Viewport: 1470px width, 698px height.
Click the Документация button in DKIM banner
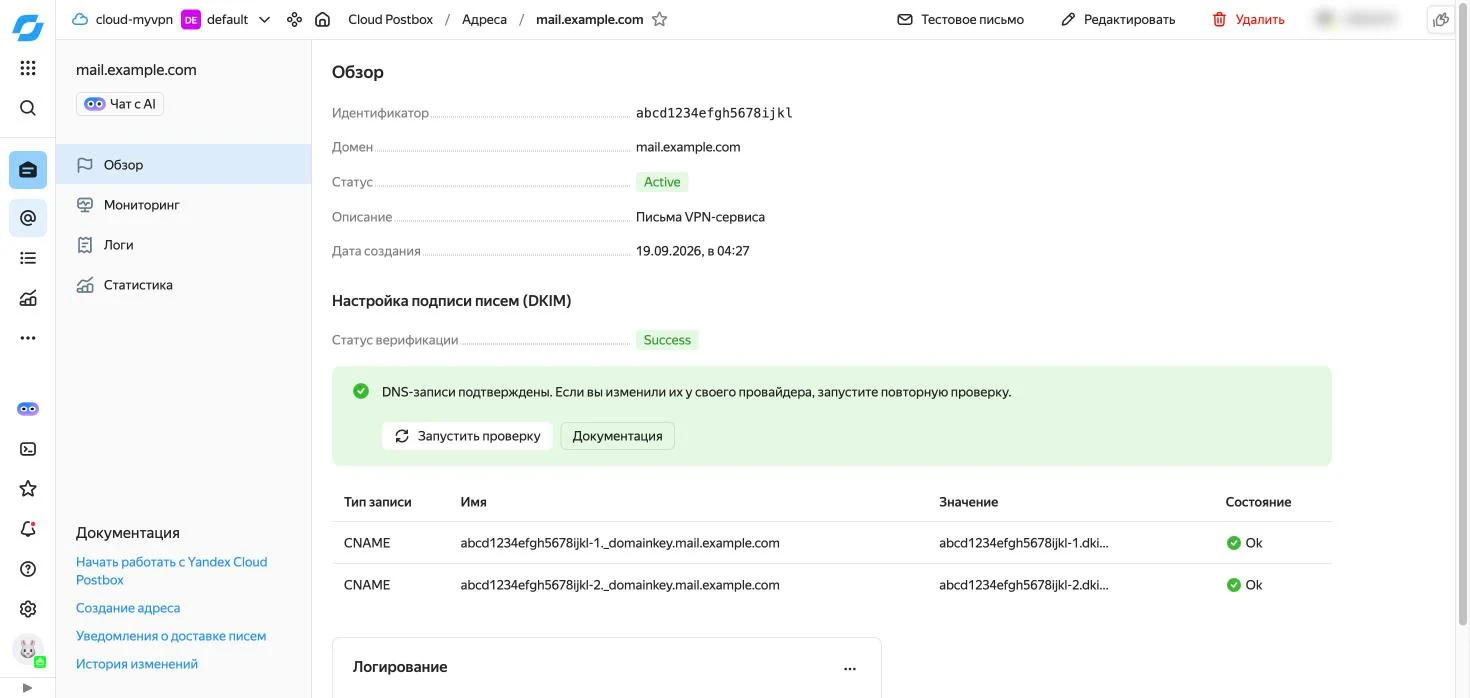(x=617, y=436)
